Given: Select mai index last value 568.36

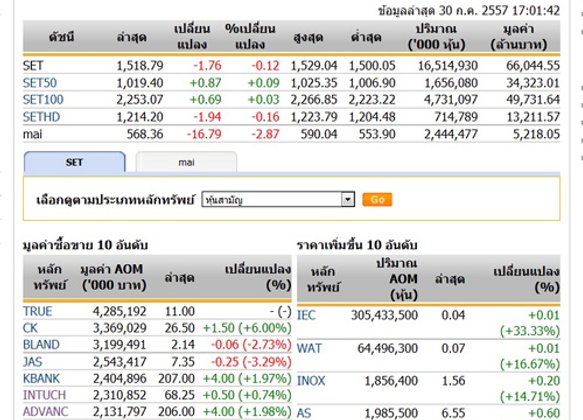Looking at the screenshot, I should 145,134.
